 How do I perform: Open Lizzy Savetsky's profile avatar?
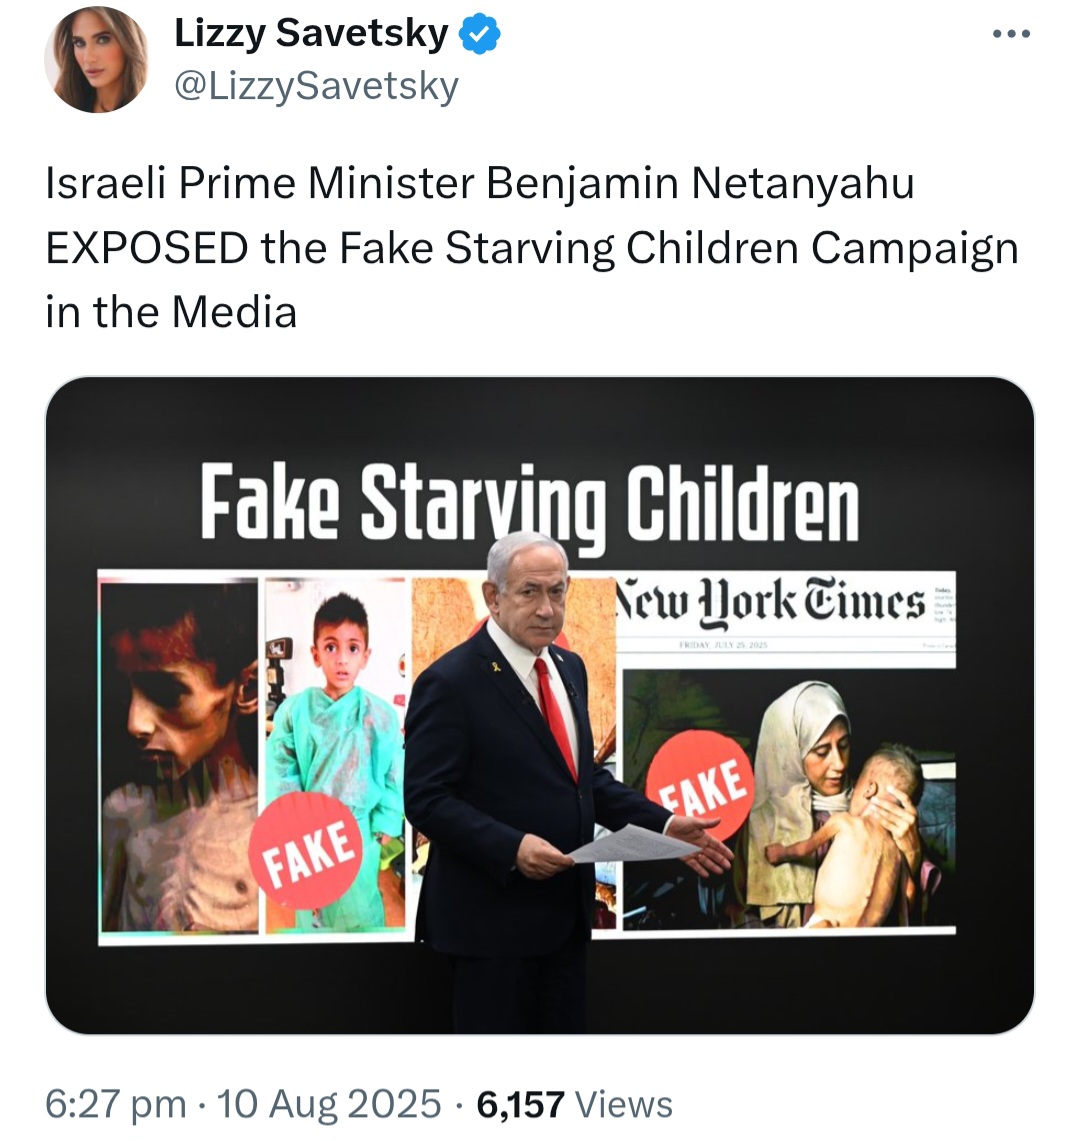pyautogui.click(x=96, y=60)
